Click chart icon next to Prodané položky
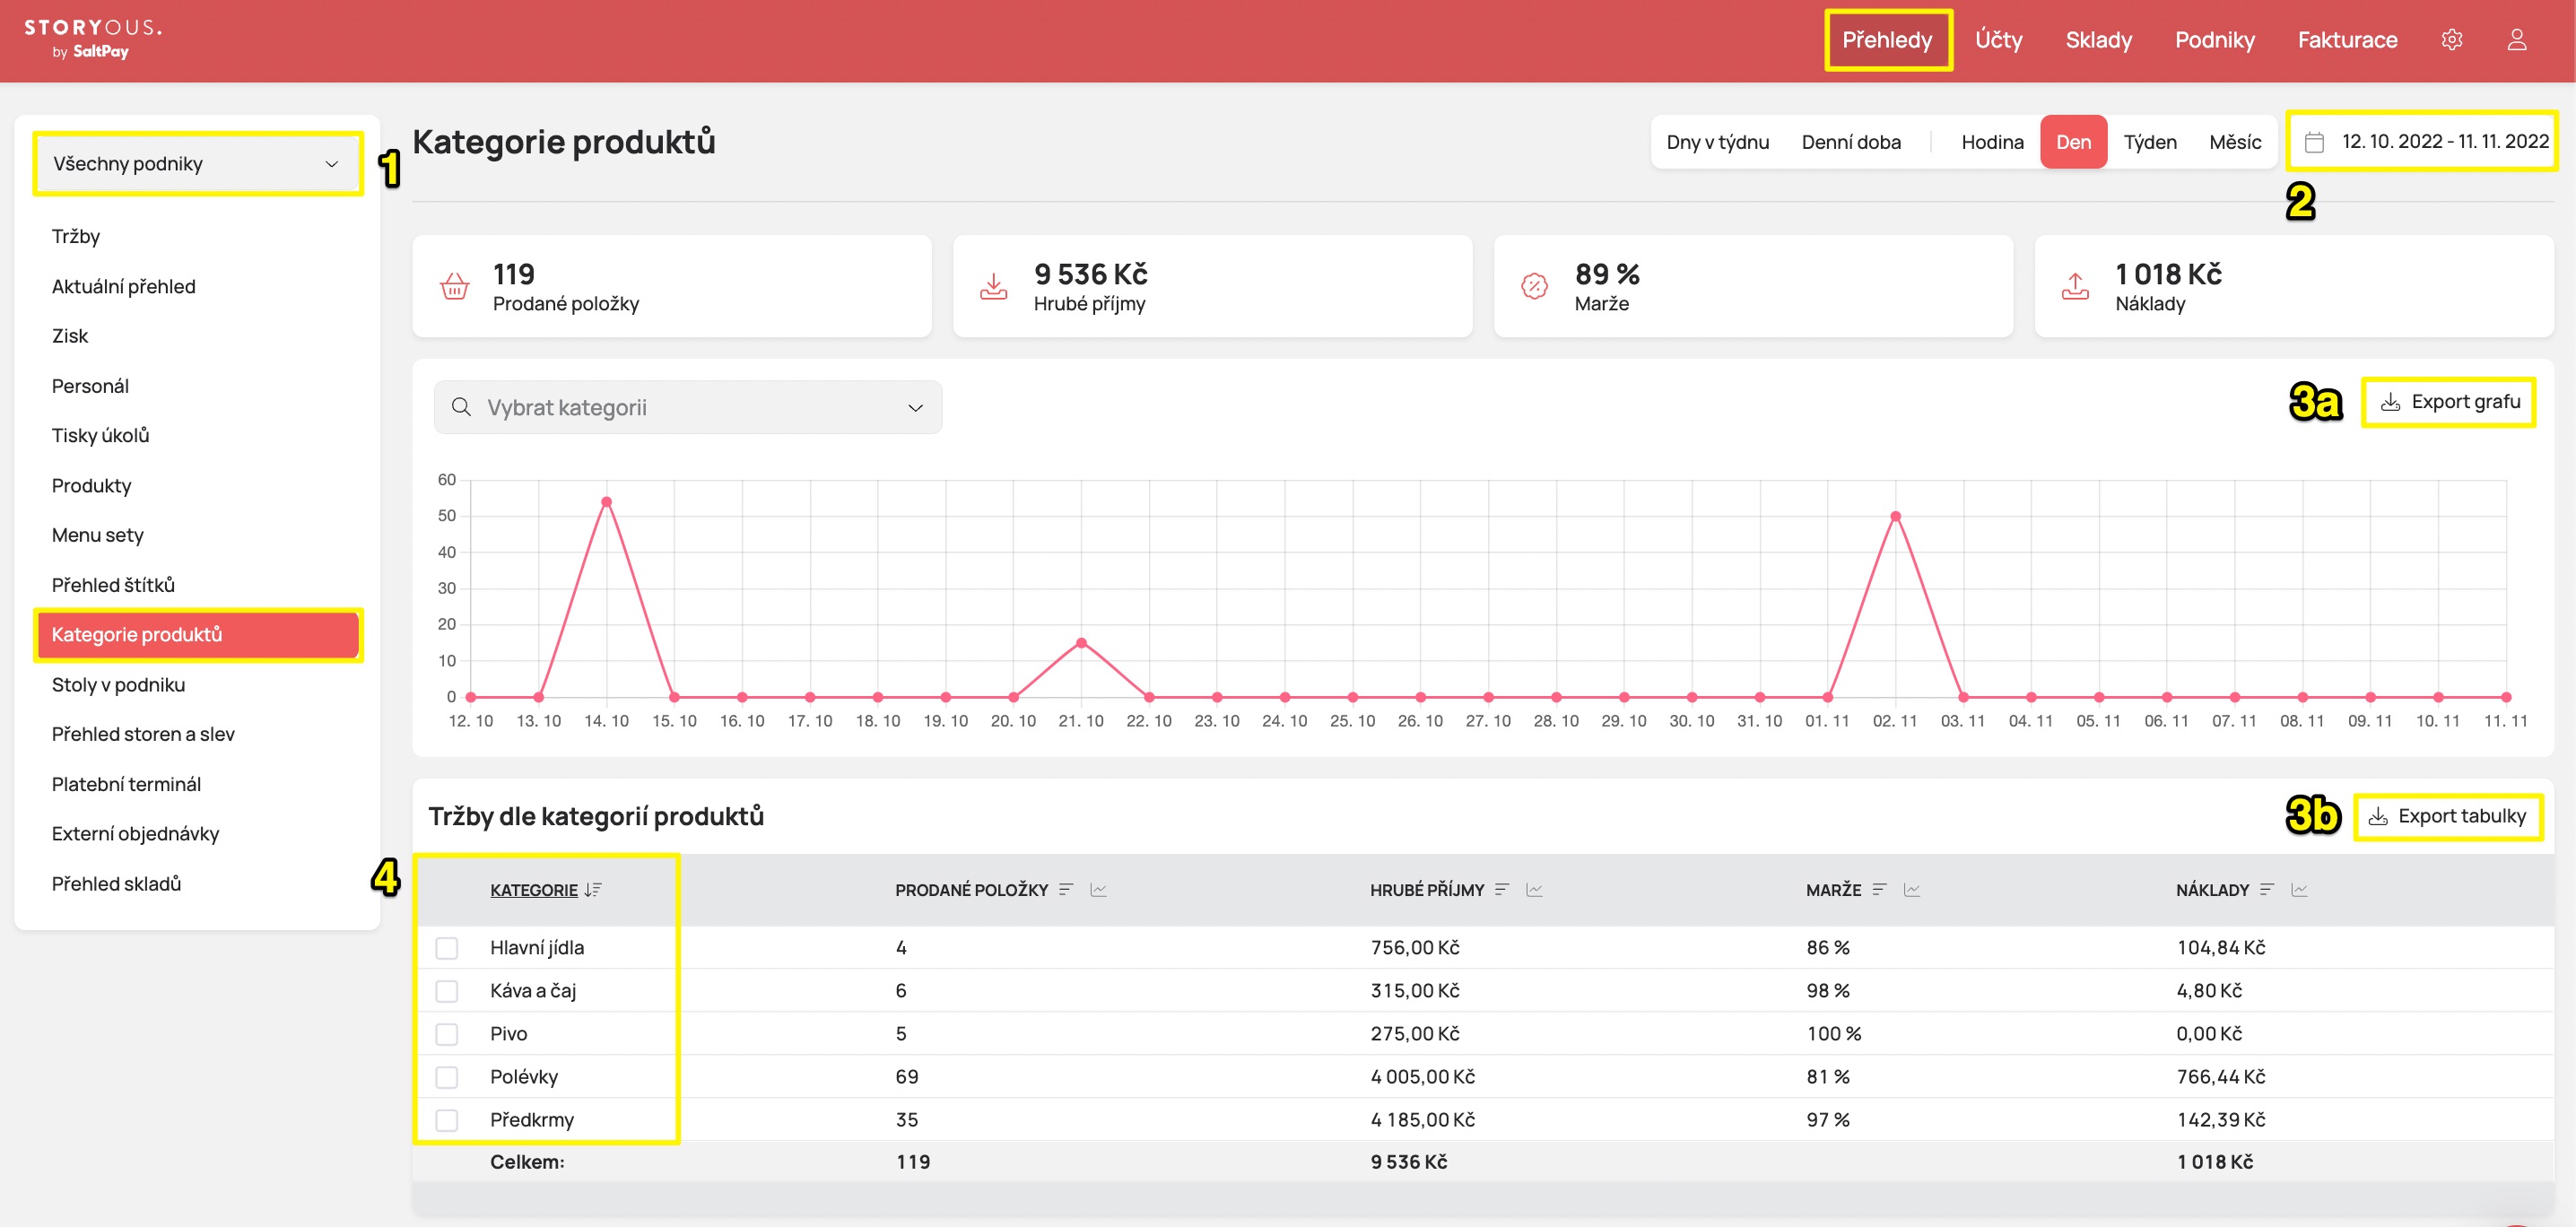Screen dimensions: 2576x1227 (1098, 889)
